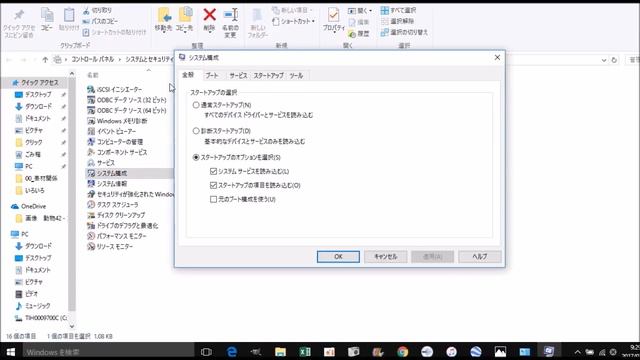Sort by the 名前 column header

(x=93, y=75)
